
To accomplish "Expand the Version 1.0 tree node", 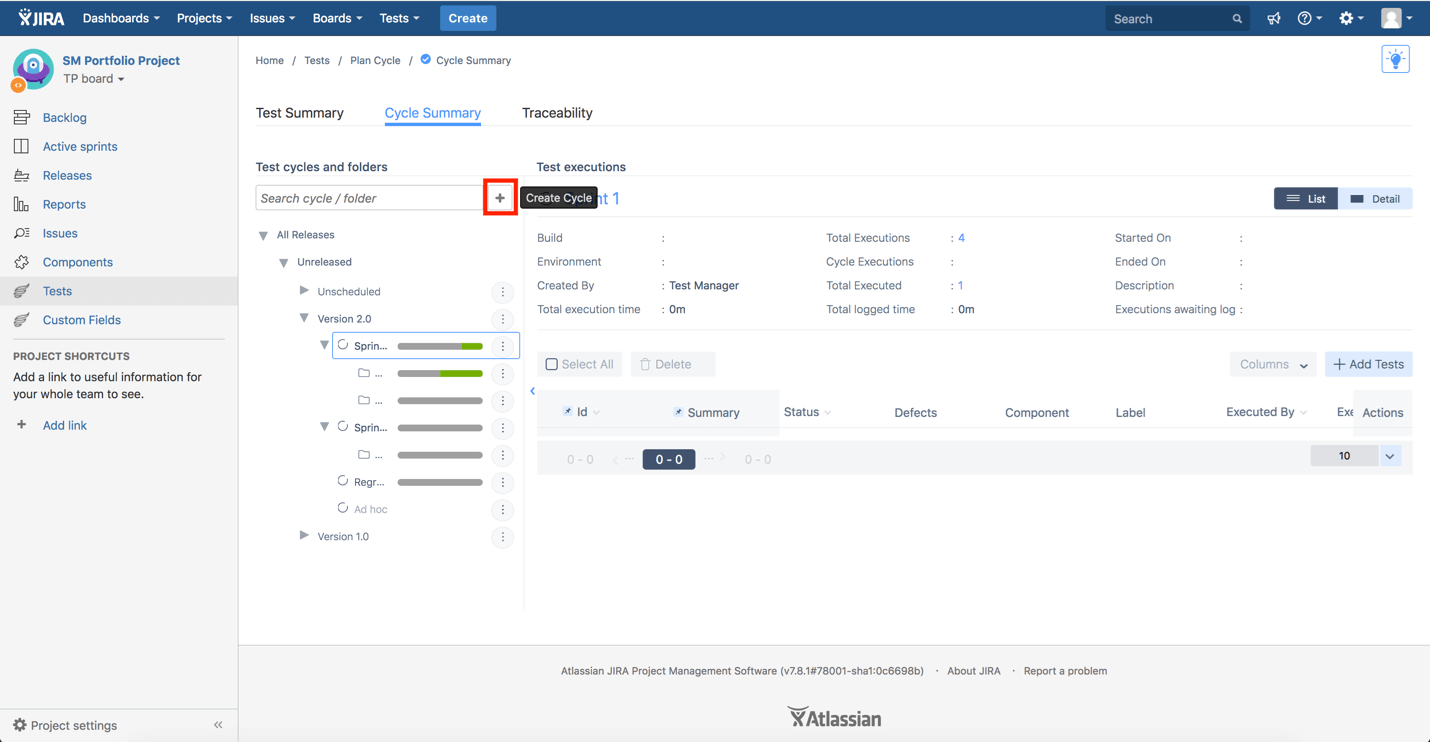I will point(304,536).
